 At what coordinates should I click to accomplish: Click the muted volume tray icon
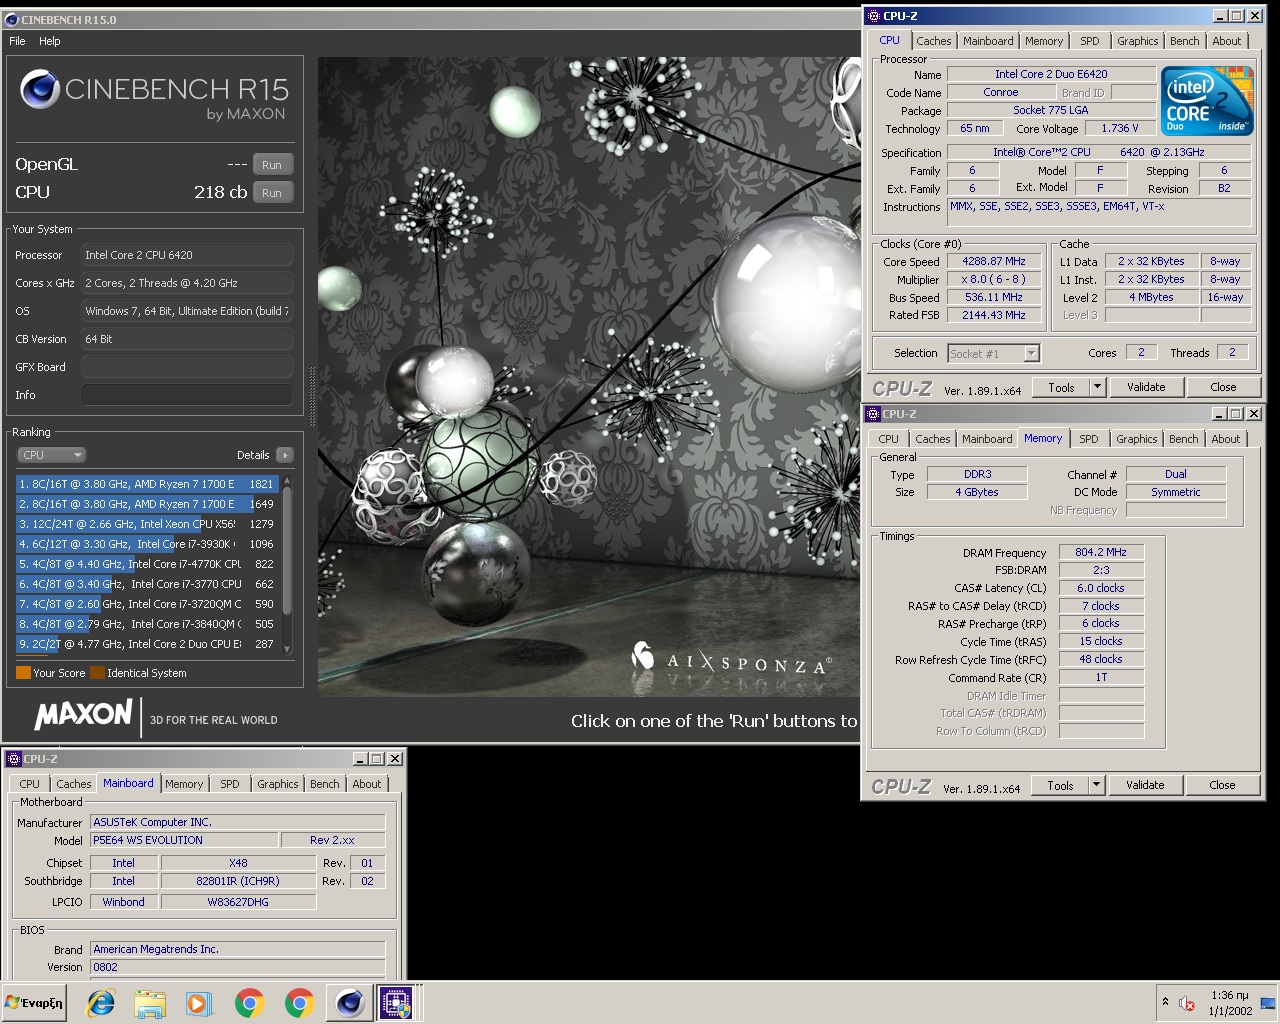tap(1187, 1003)
